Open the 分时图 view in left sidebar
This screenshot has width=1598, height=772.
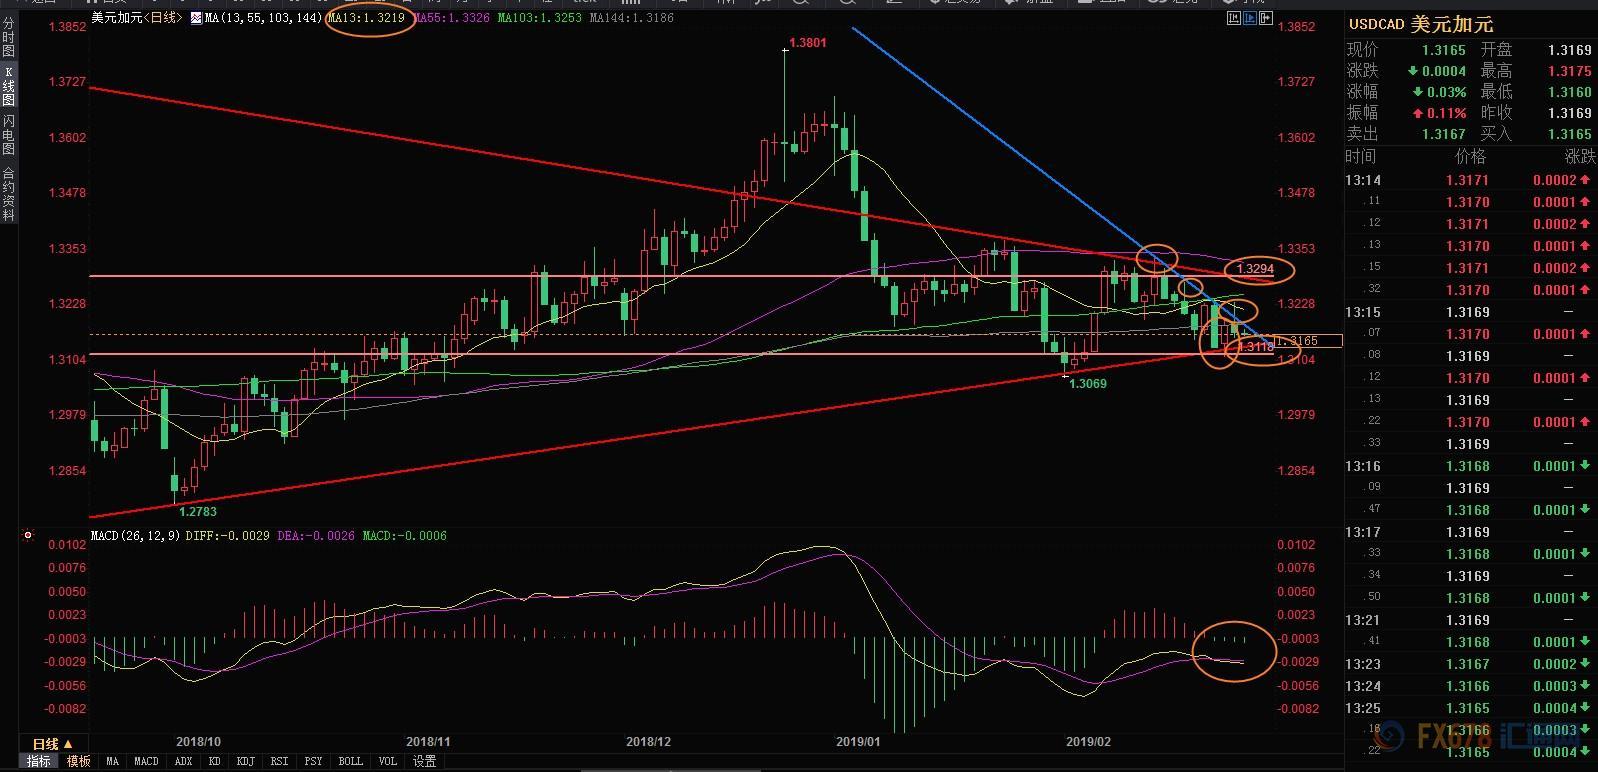(8, 38)
